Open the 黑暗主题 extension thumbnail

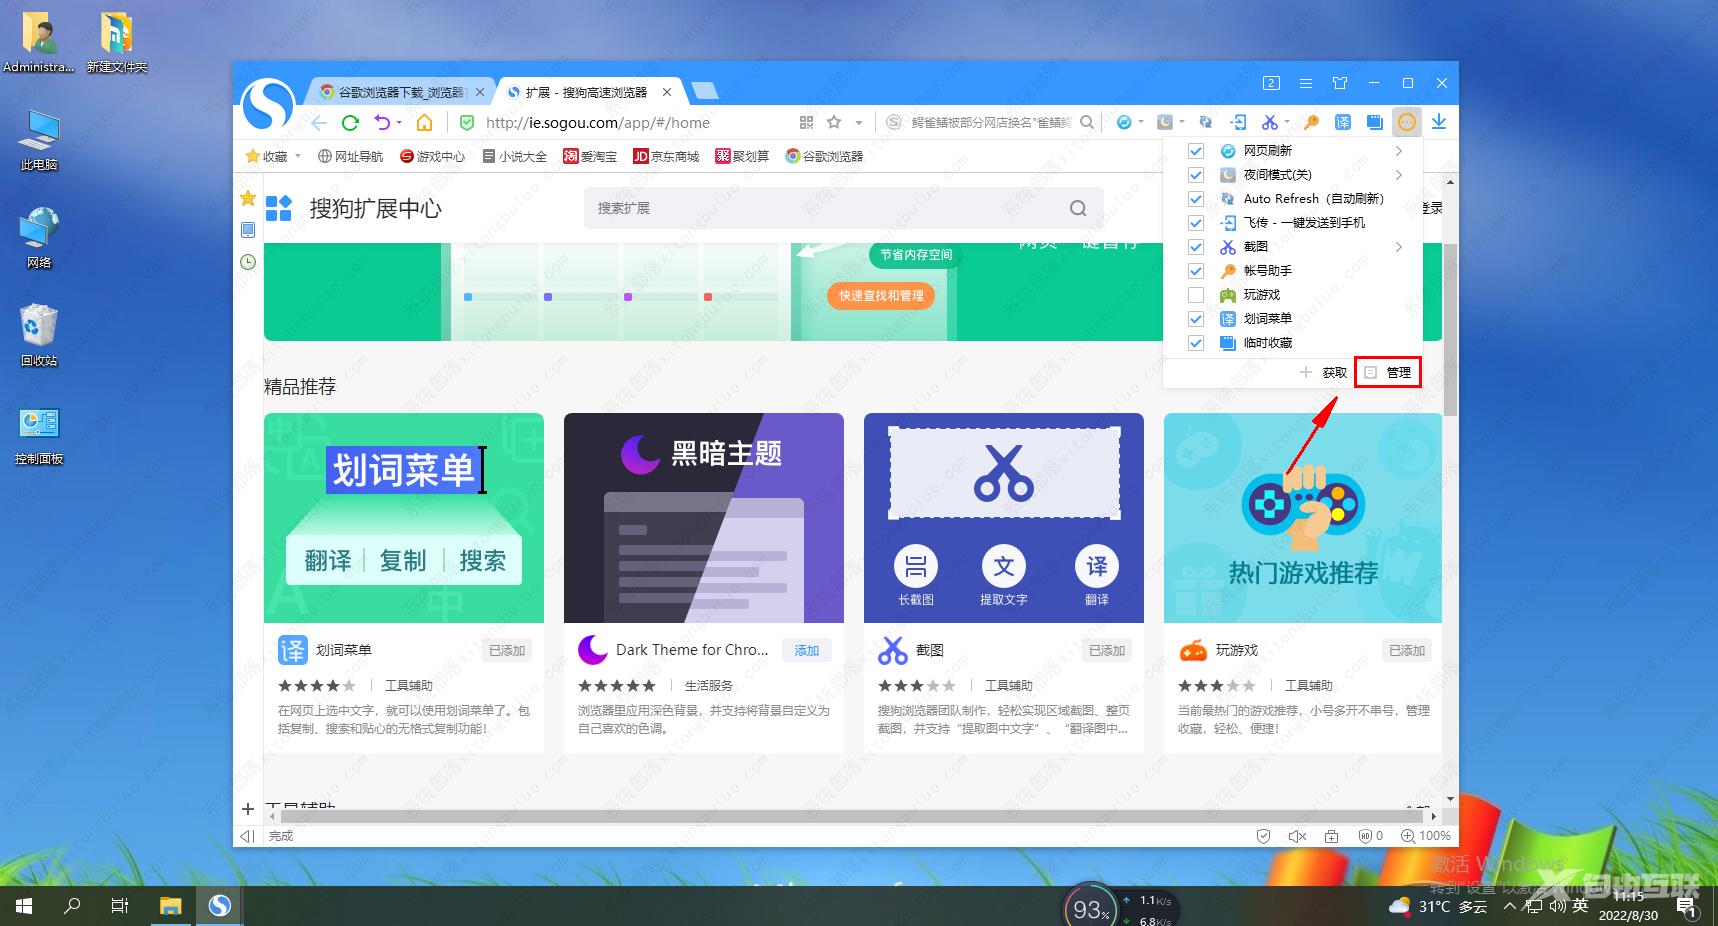point(704,518)
